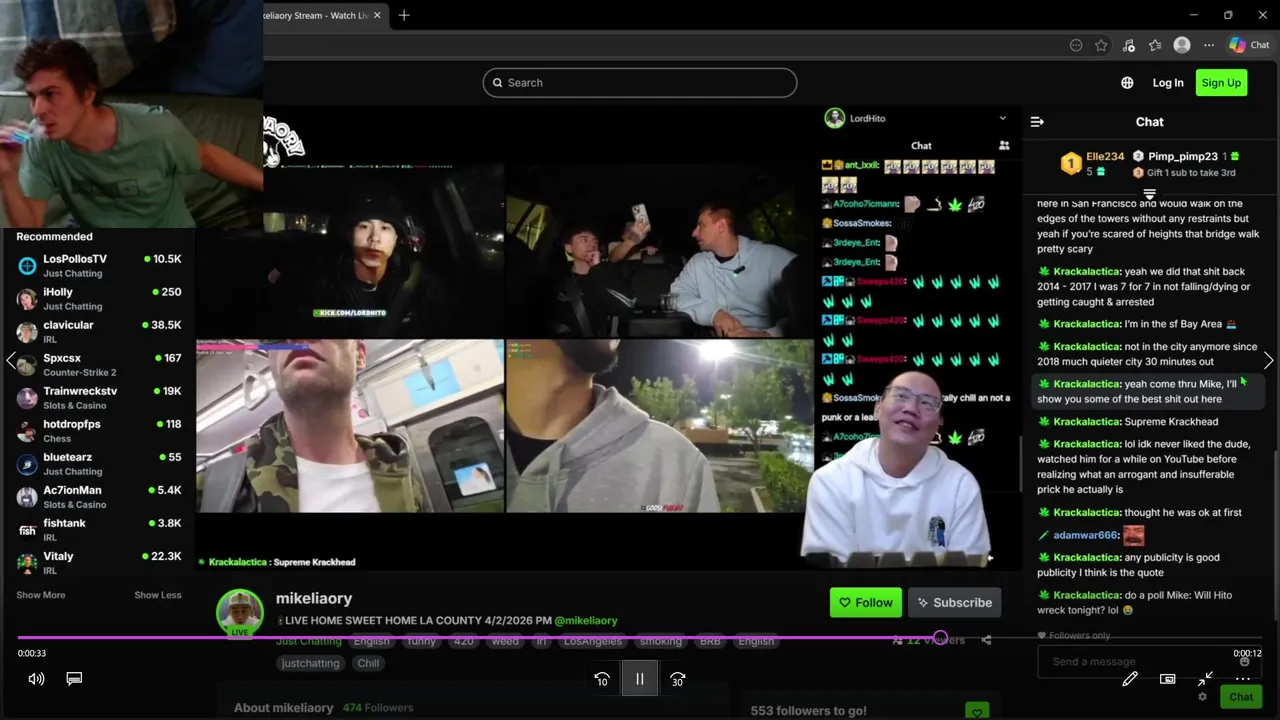The image size is (1280, 720).
Task: Select the Chill stream tag
Action: (x=368, y=663)
